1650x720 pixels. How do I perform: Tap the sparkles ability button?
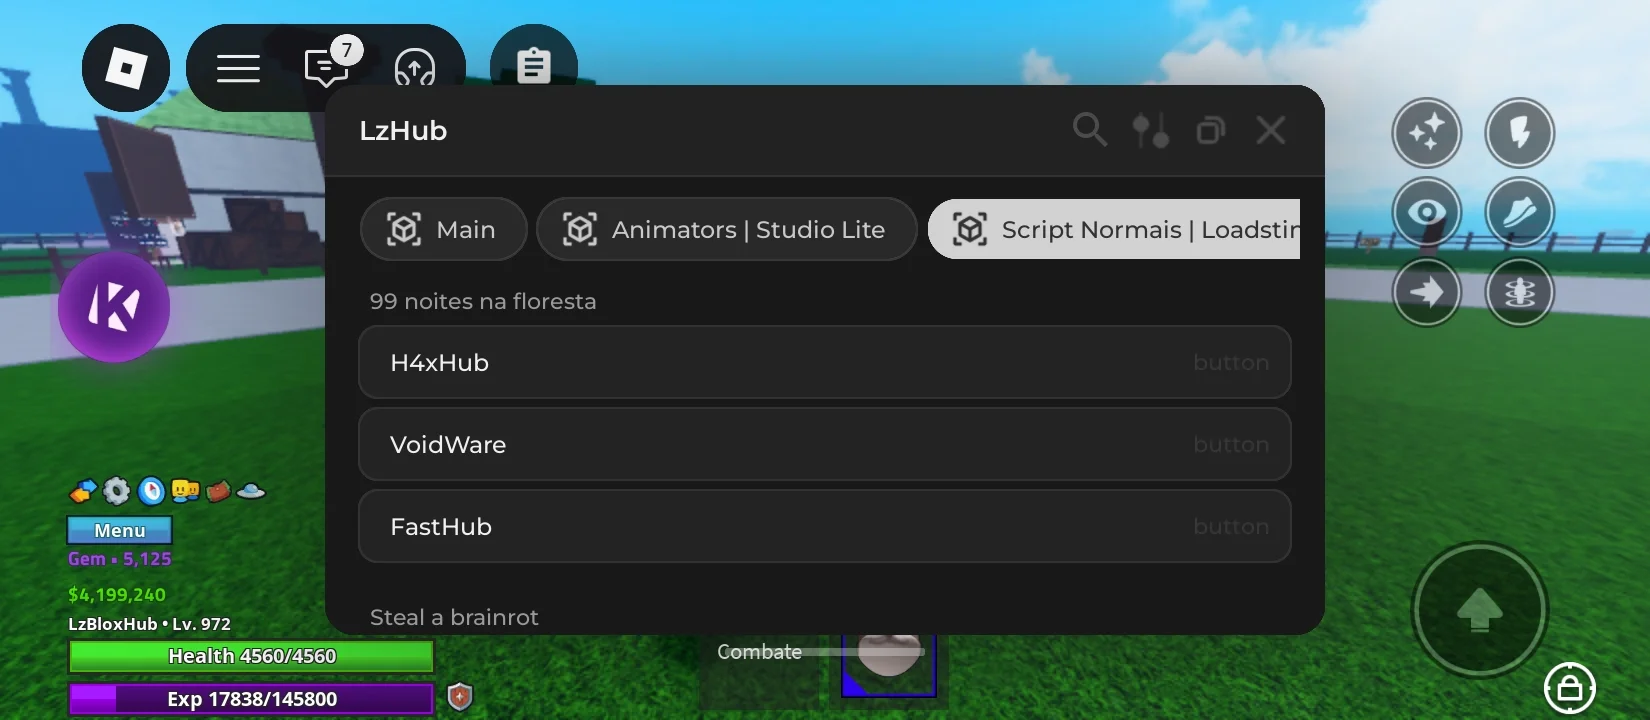coord(1427,132)
